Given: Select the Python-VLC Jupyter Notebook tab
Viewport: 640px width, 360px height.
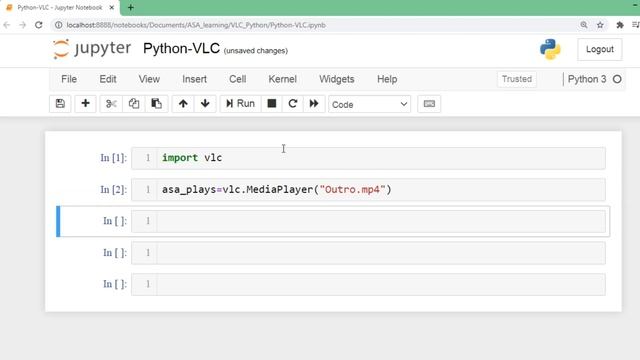Looking at the screenshot, I should (x=60, y=8).
